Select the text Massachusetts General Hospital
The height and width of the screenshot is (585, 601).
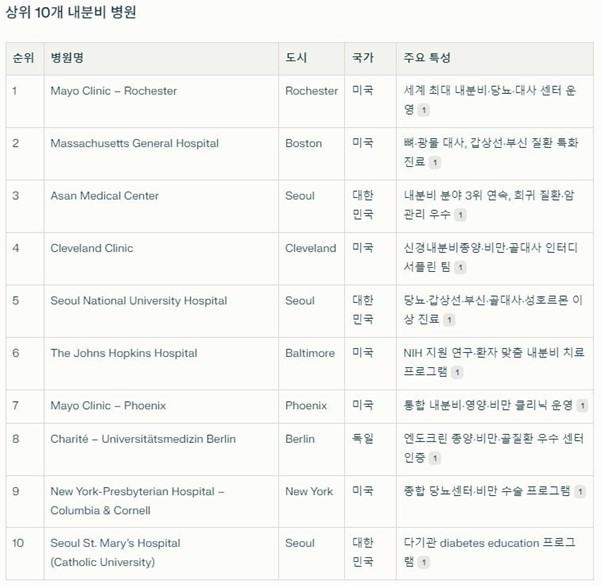coord(135,143)
